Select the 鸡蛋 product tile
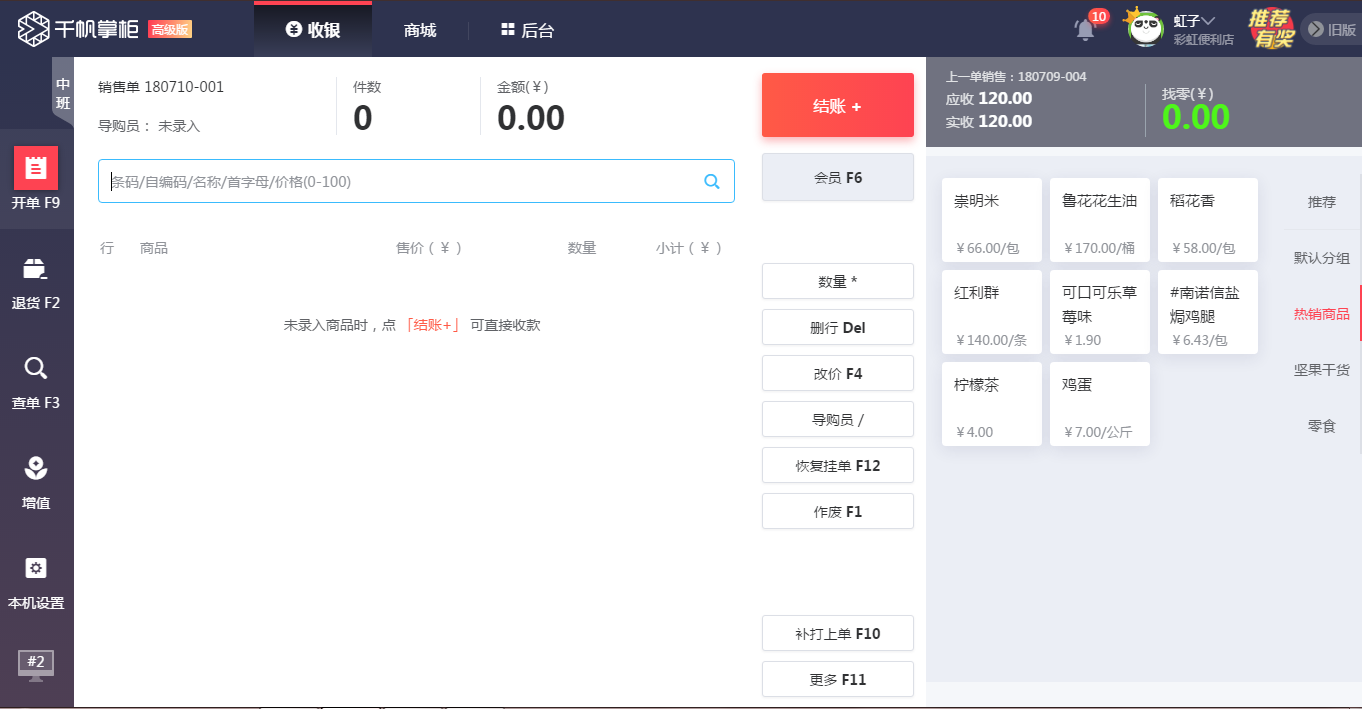Viewport: 1362px width, 709px height. click(1099, 403)
